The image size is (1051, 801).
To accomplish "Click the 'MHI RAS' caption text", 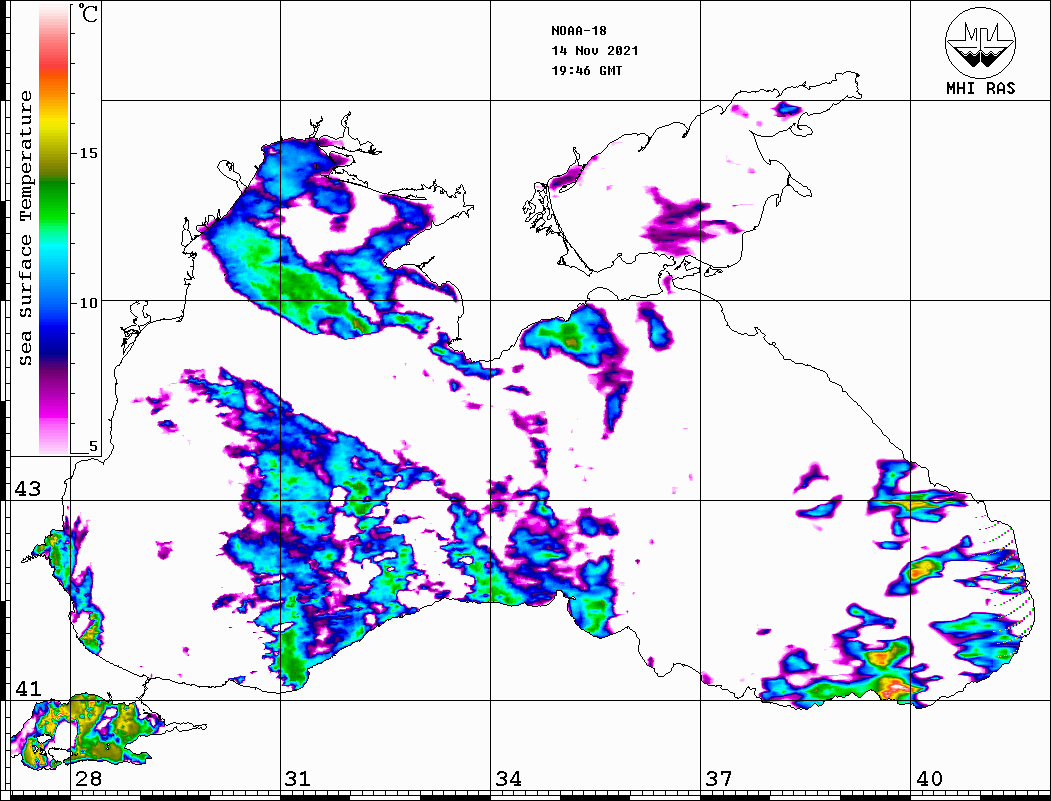I will pos(981,88).
